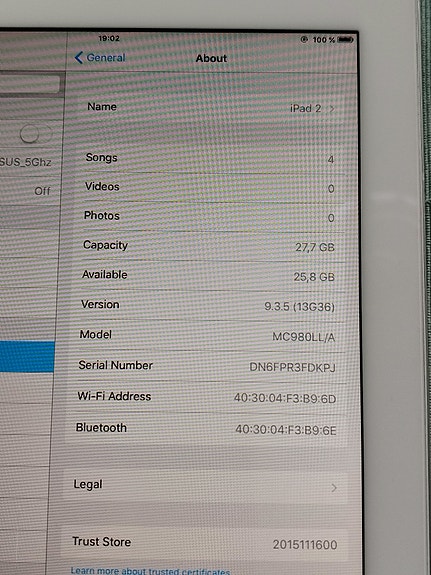Open the Legal section
This screenshot has width=431, height=575.
point(205,486)
